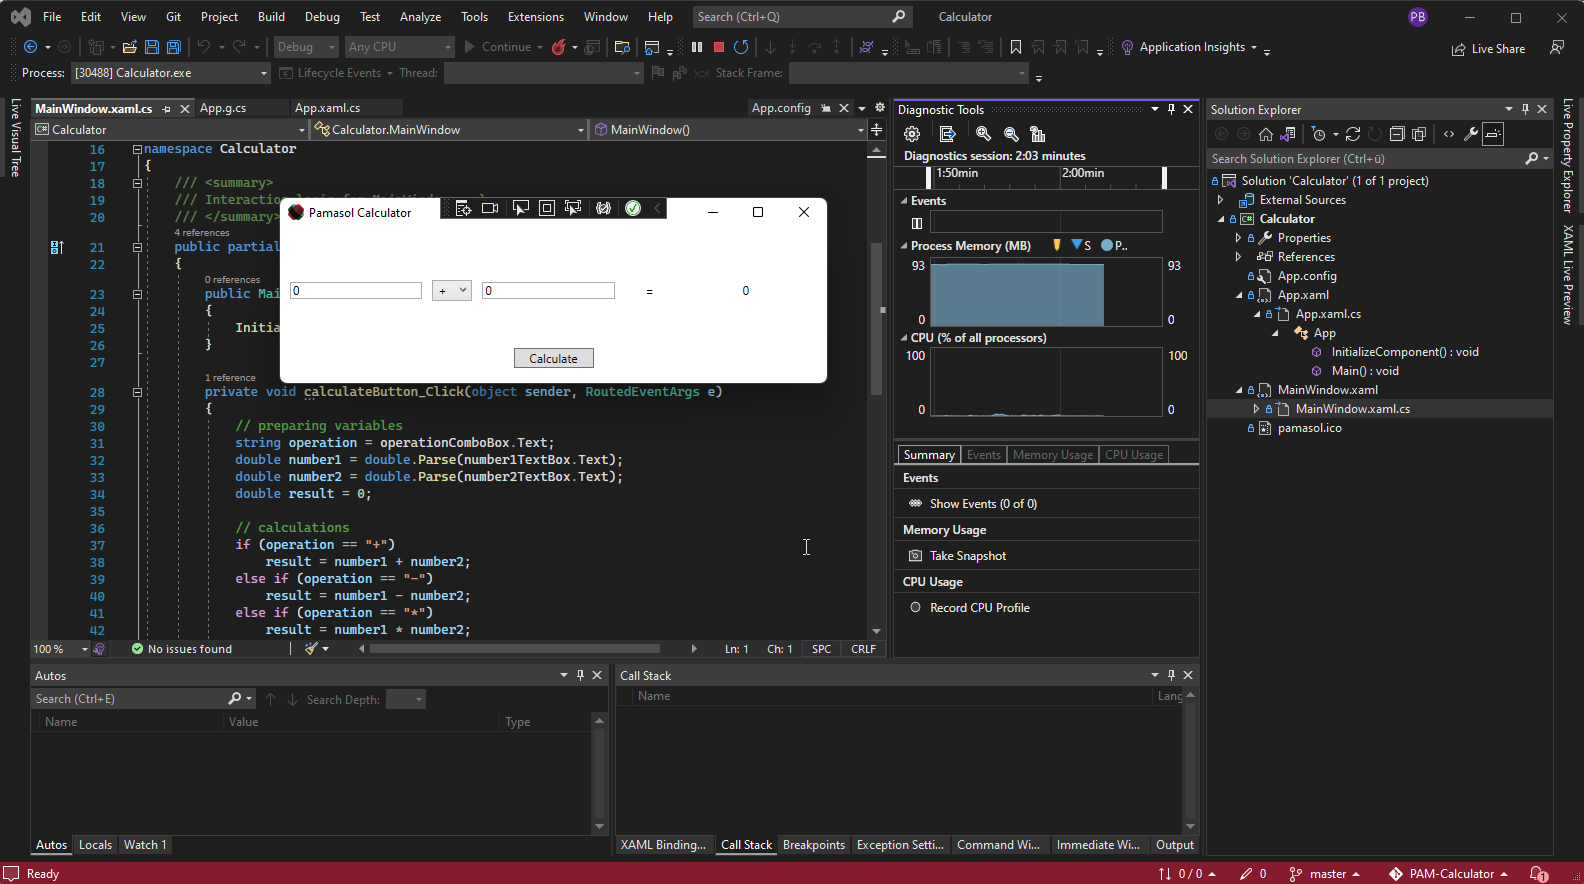Toggle Track Focused Element in in-app toolbar
The height and width of the screenshot is (884, 1584).
(x=573, y=208)
